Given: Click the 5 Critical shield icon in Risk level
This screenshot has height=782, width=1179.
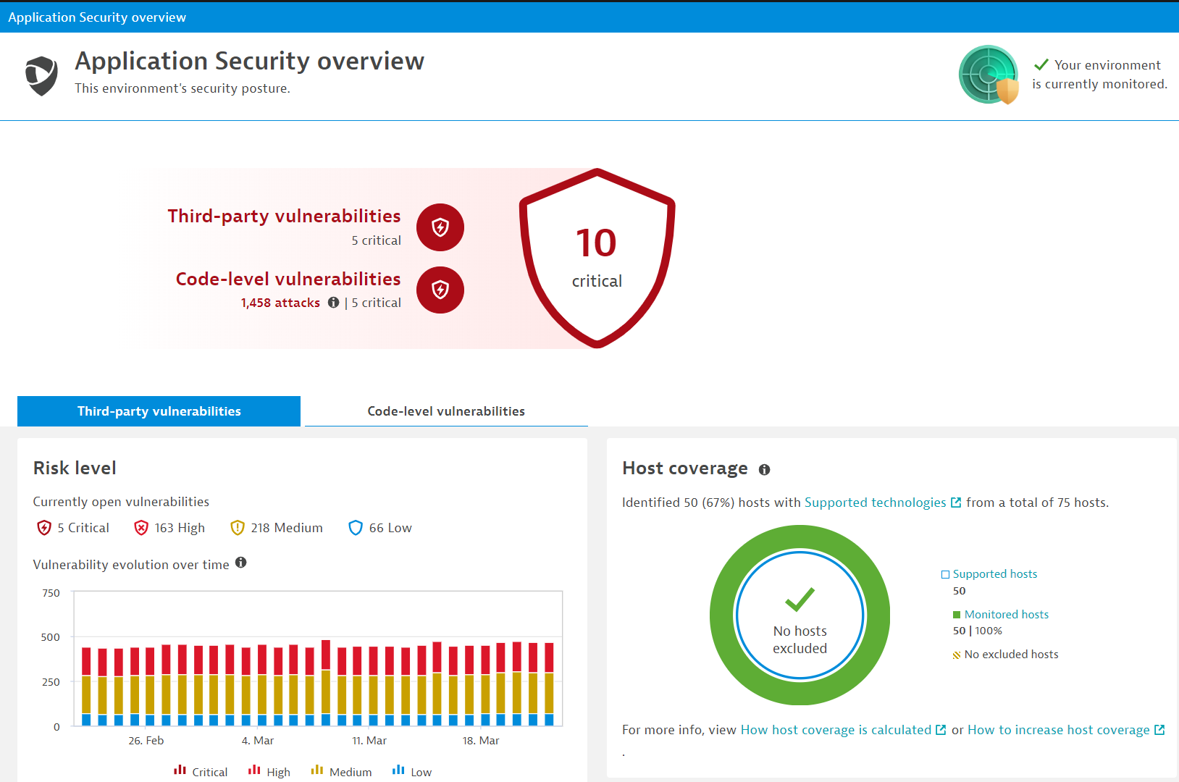Looking at the screenshot, I should click(44, 528).
